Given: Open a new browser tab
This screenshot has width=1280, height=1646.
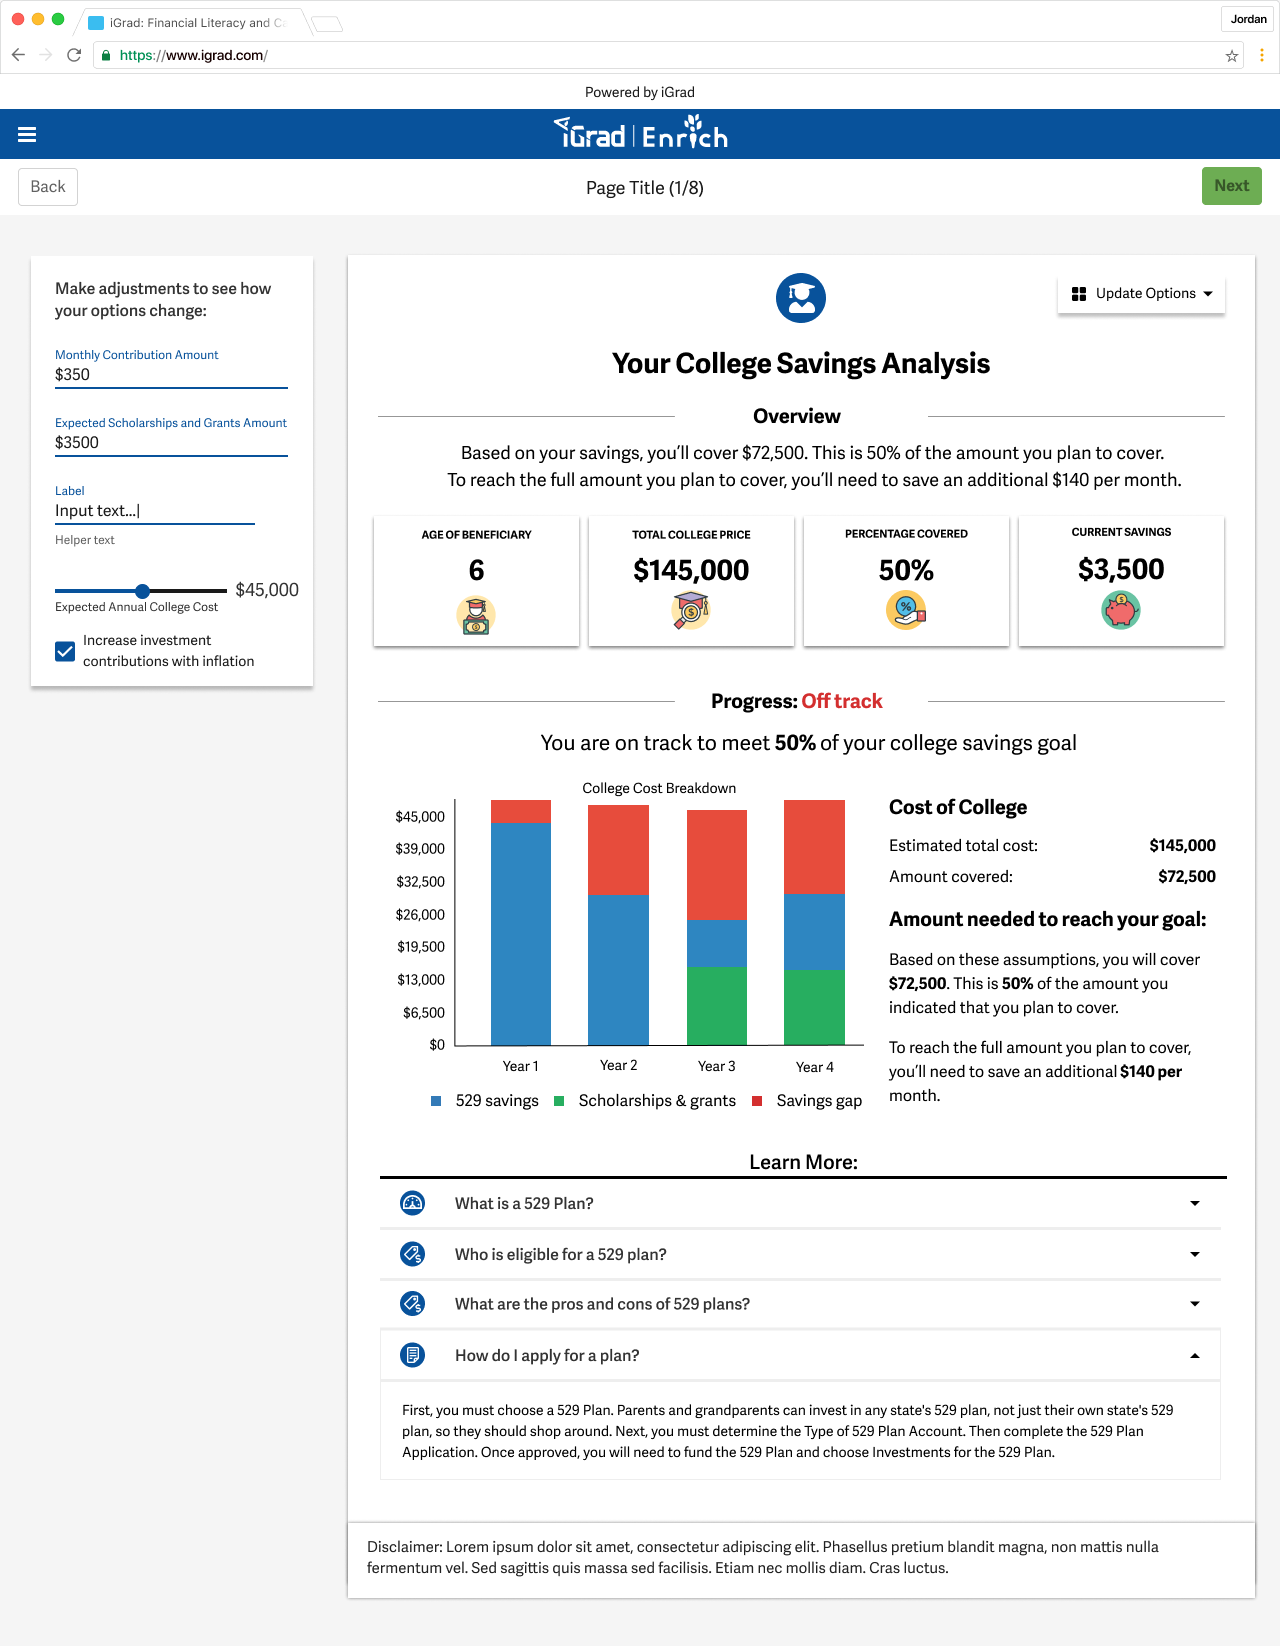Looking at the screenshot, I should (x=327, y=24).
